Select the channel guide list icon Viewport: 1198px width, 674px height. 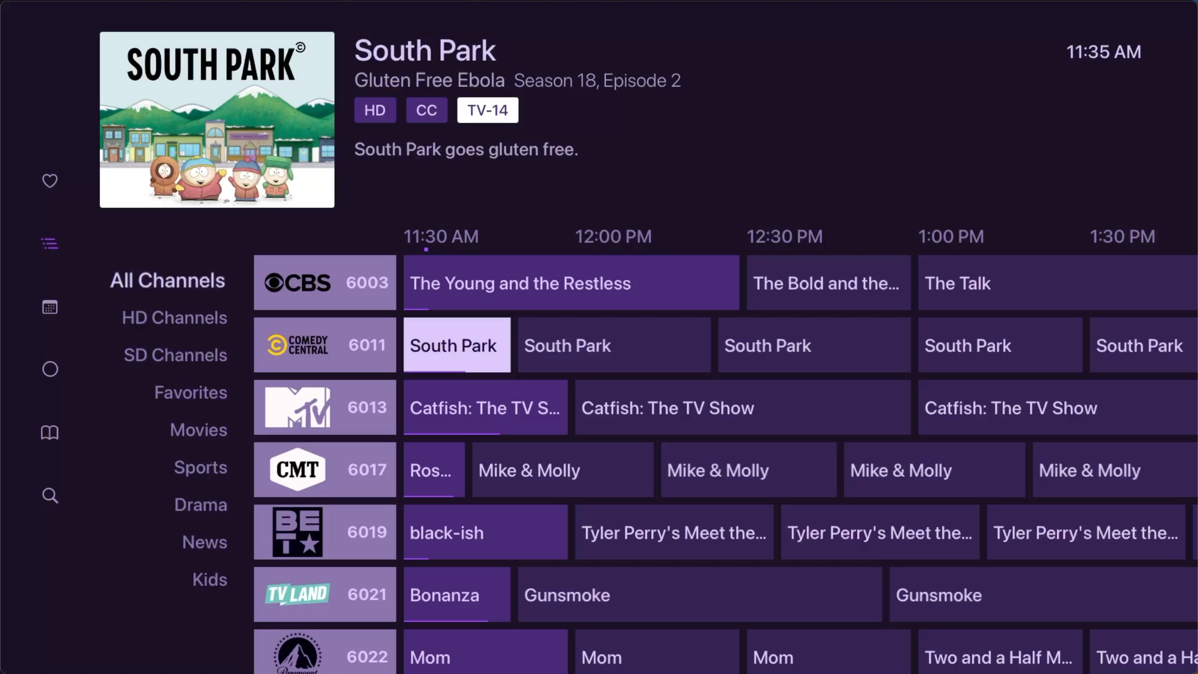(49, 243)
